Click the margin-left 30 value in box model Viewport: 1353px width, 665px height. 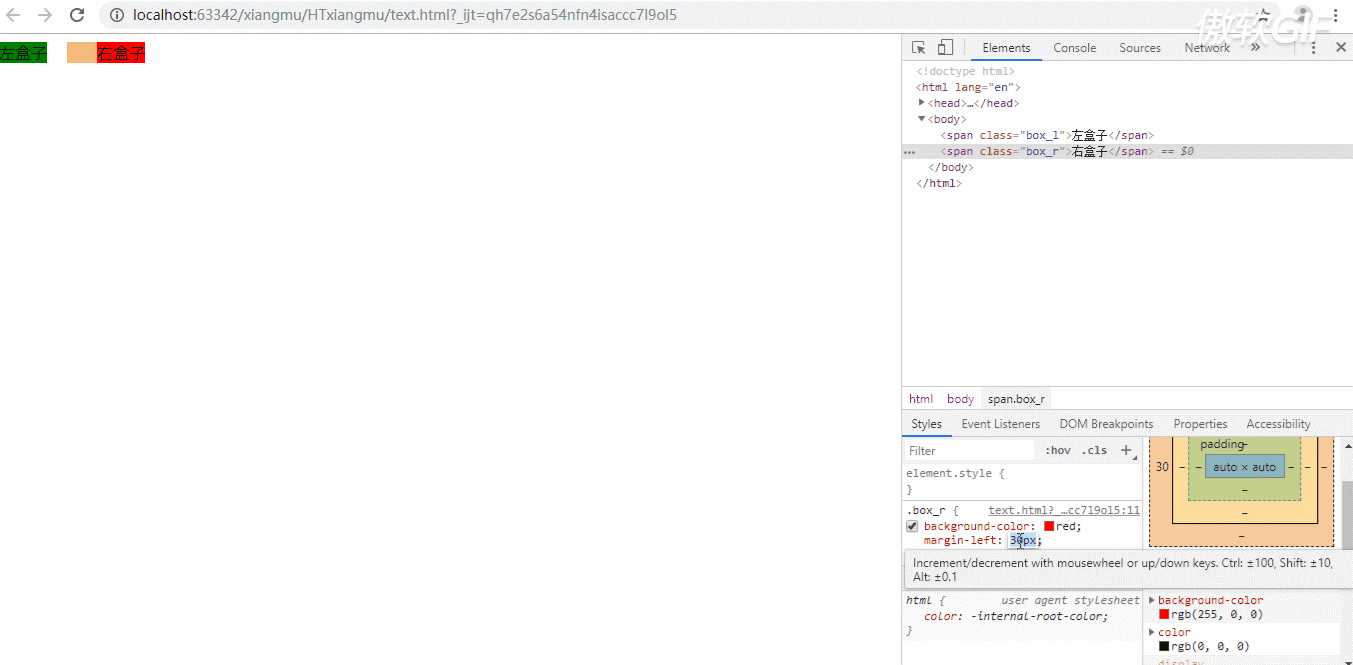tap(1162, 467)
